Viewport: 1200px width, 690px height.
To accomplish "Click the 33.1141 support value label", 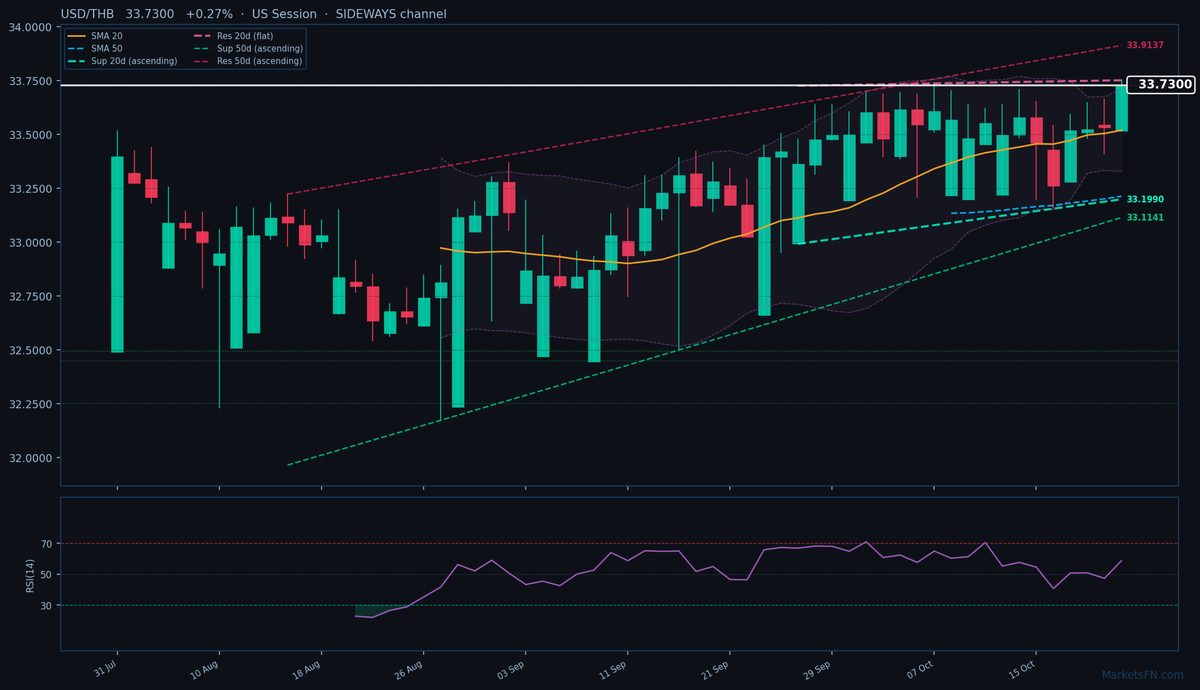I will tap(1145, 217).
